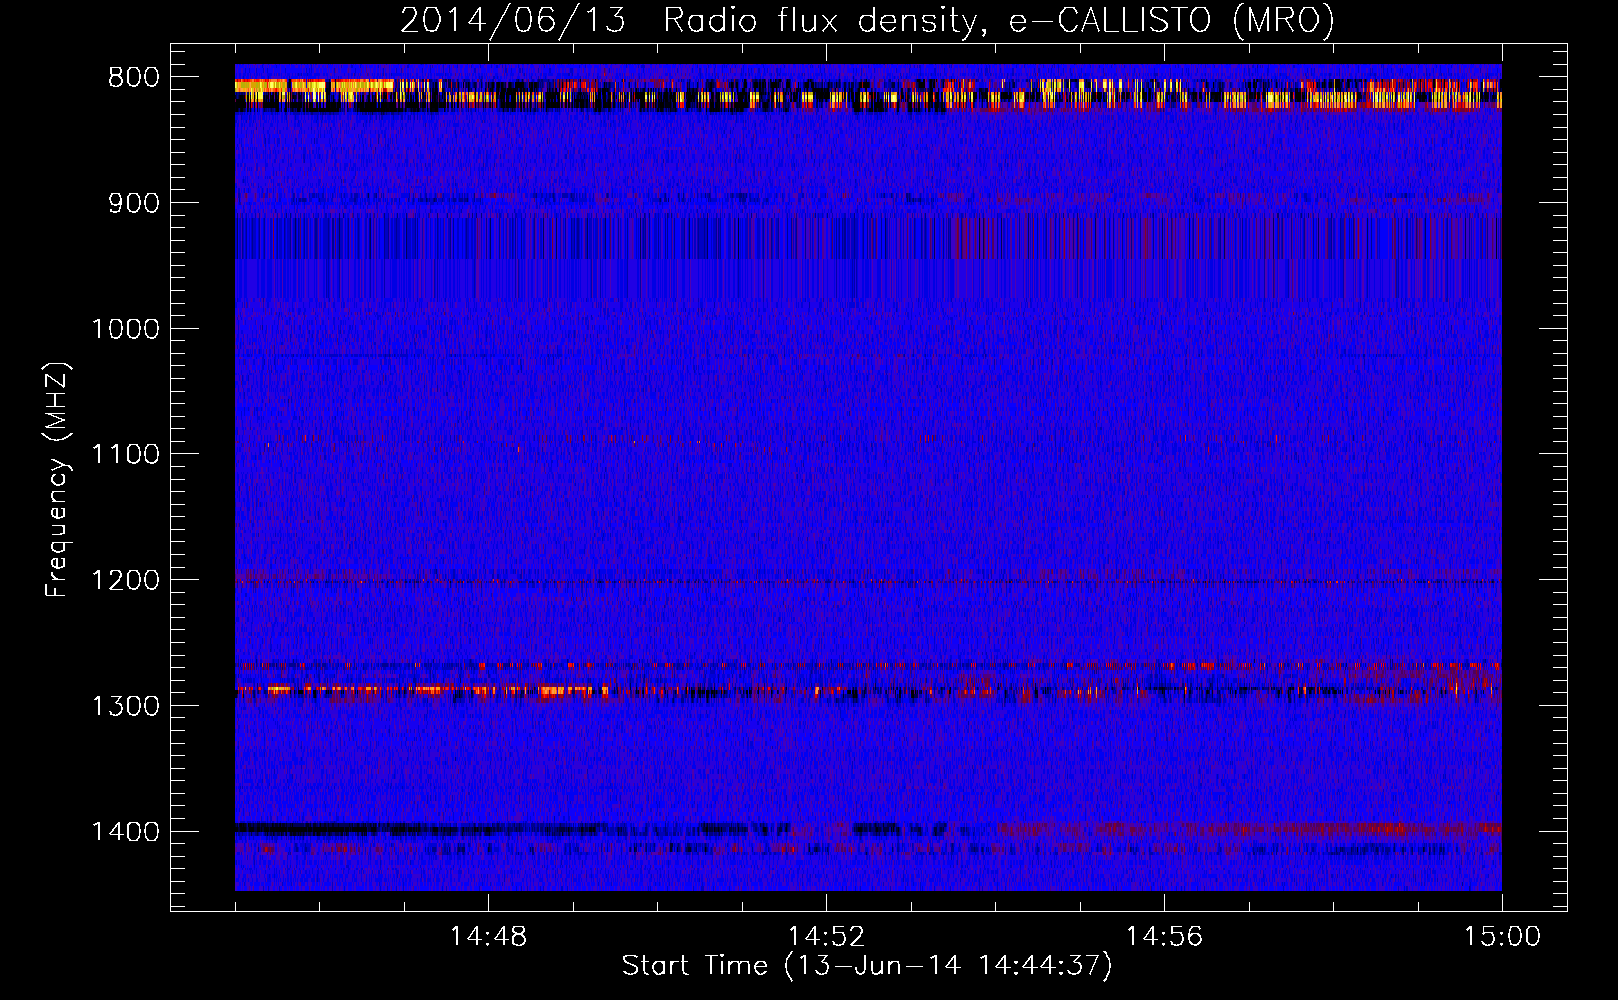
Task: Select the 1000 frequency axis label
Action: pos(126,329)
